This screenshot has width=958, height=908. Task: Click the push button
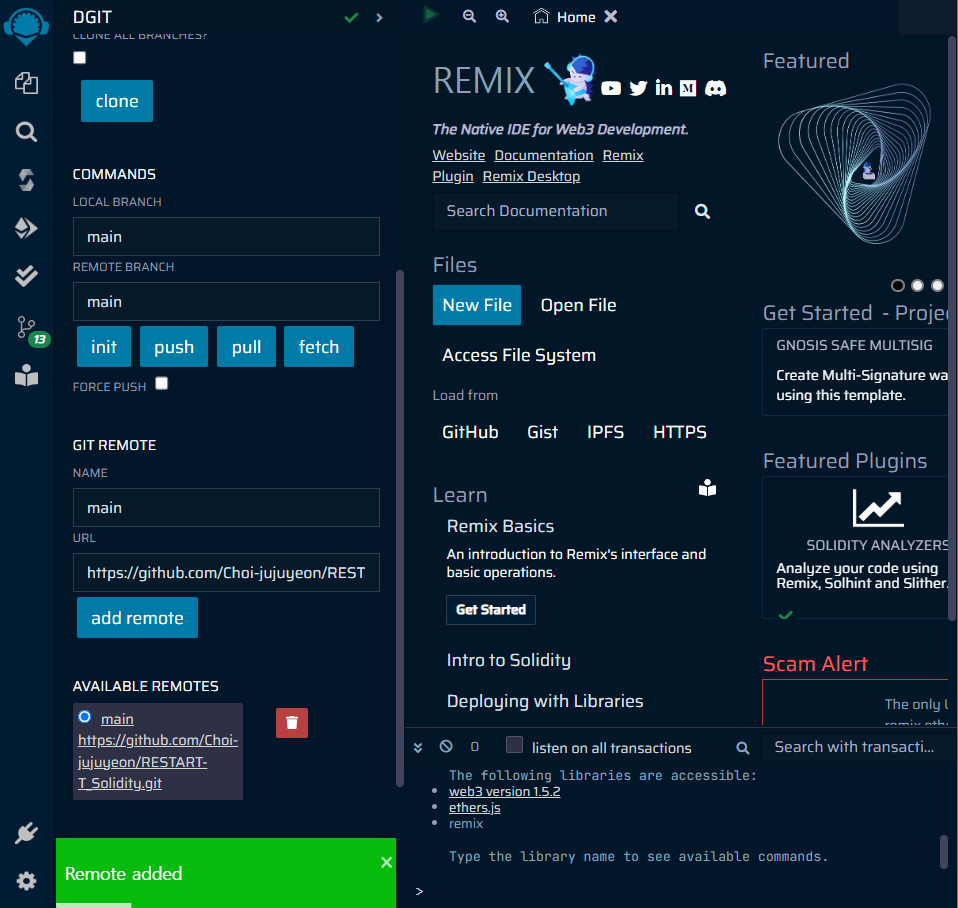[x=174, y=347]
